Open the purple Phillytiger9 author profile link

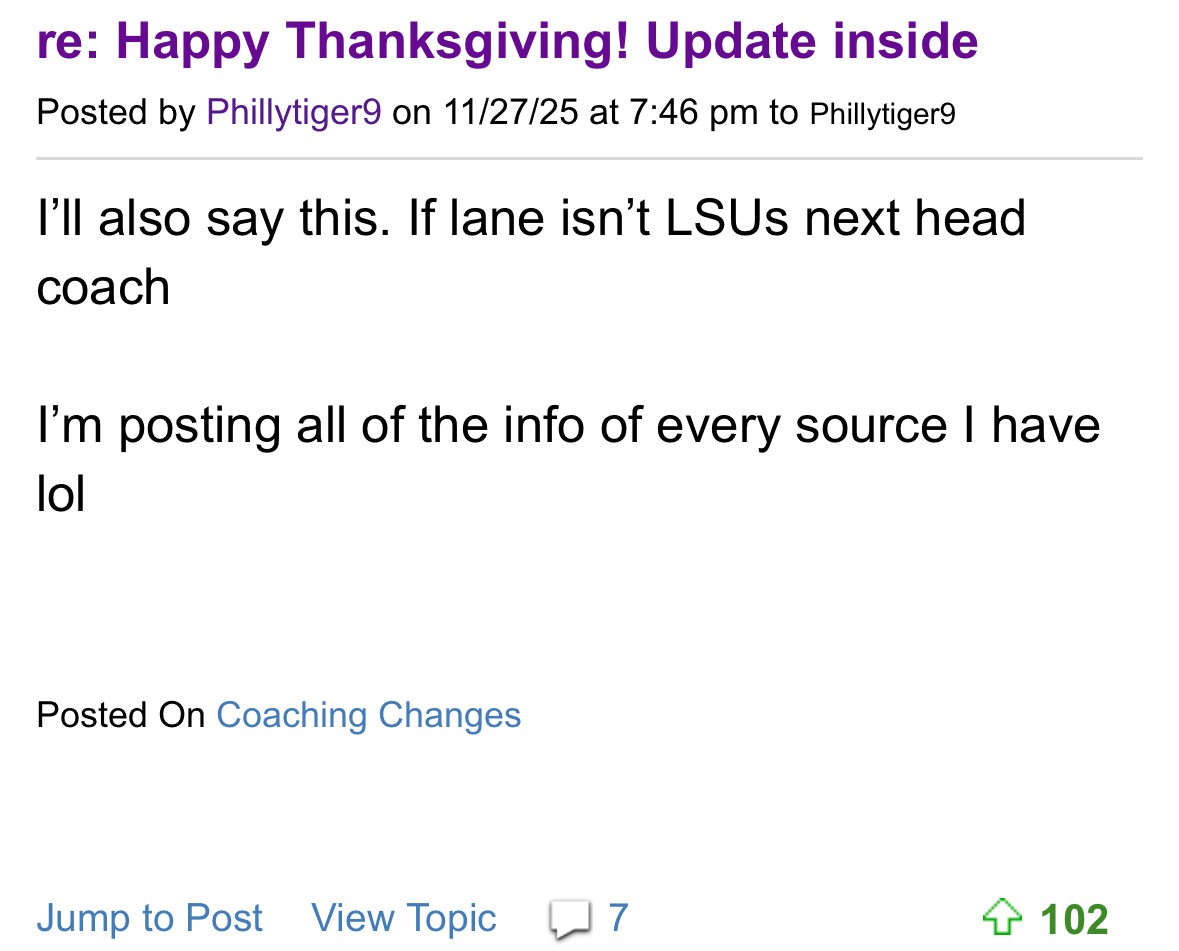click(293, 113)
